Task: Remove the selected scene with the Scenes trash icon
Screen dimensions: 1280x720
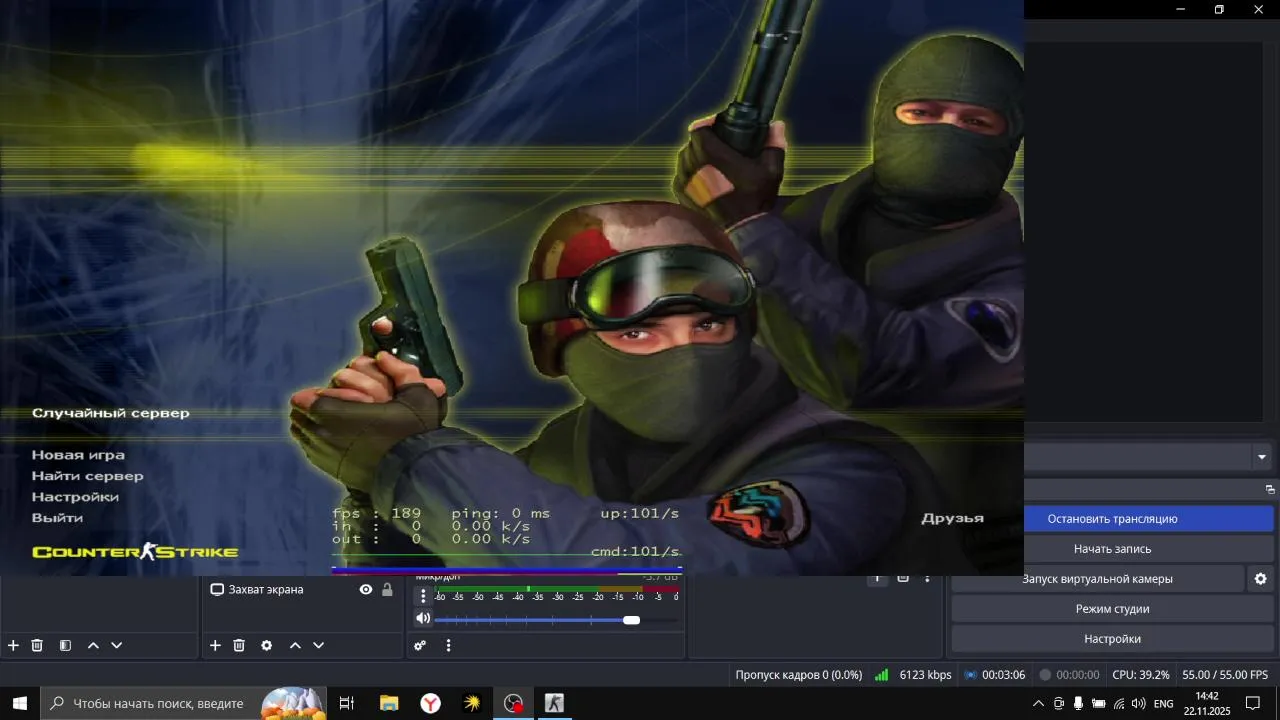Action: pyautogui.click(x=37, y=646)
